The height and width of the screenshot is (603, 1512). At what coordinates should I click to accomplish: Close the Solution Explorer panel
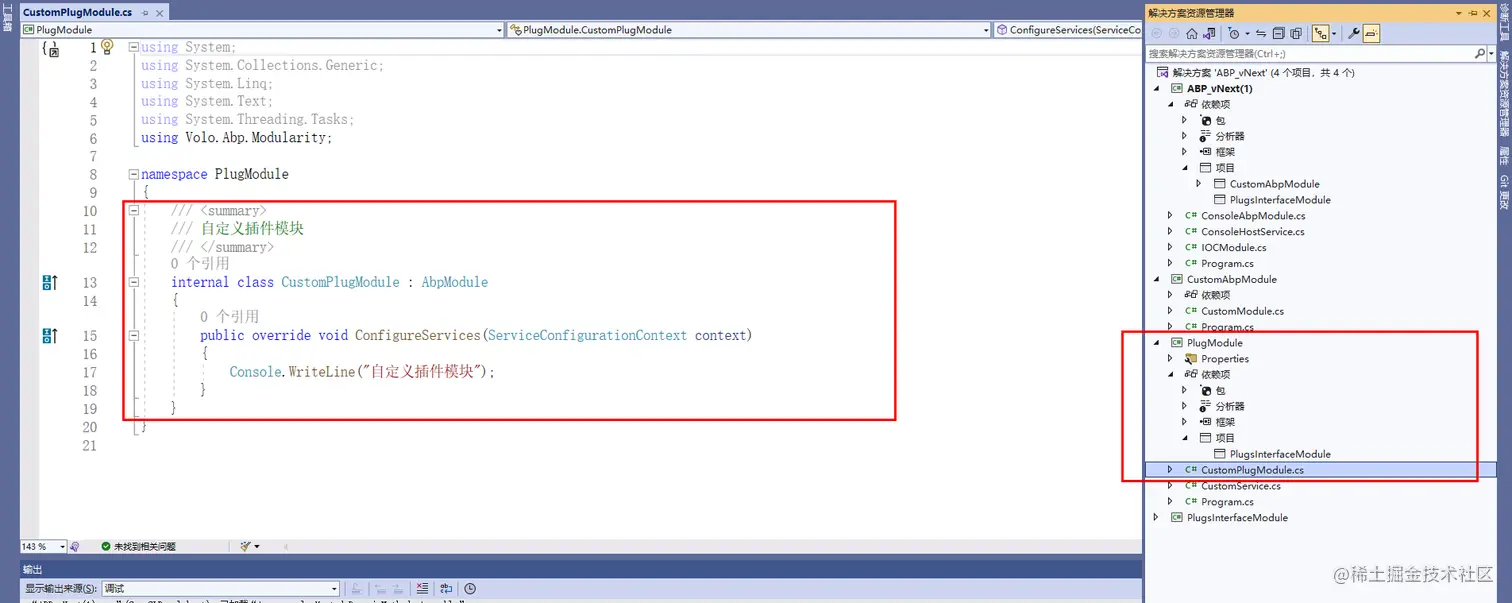1487,13
